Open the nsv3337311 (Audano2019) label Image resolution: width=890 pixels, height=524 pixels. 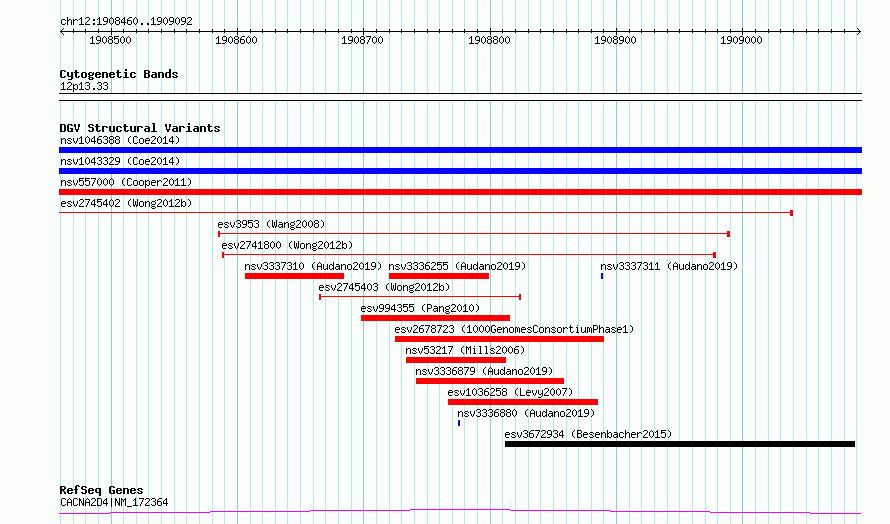tap(669, 266)
